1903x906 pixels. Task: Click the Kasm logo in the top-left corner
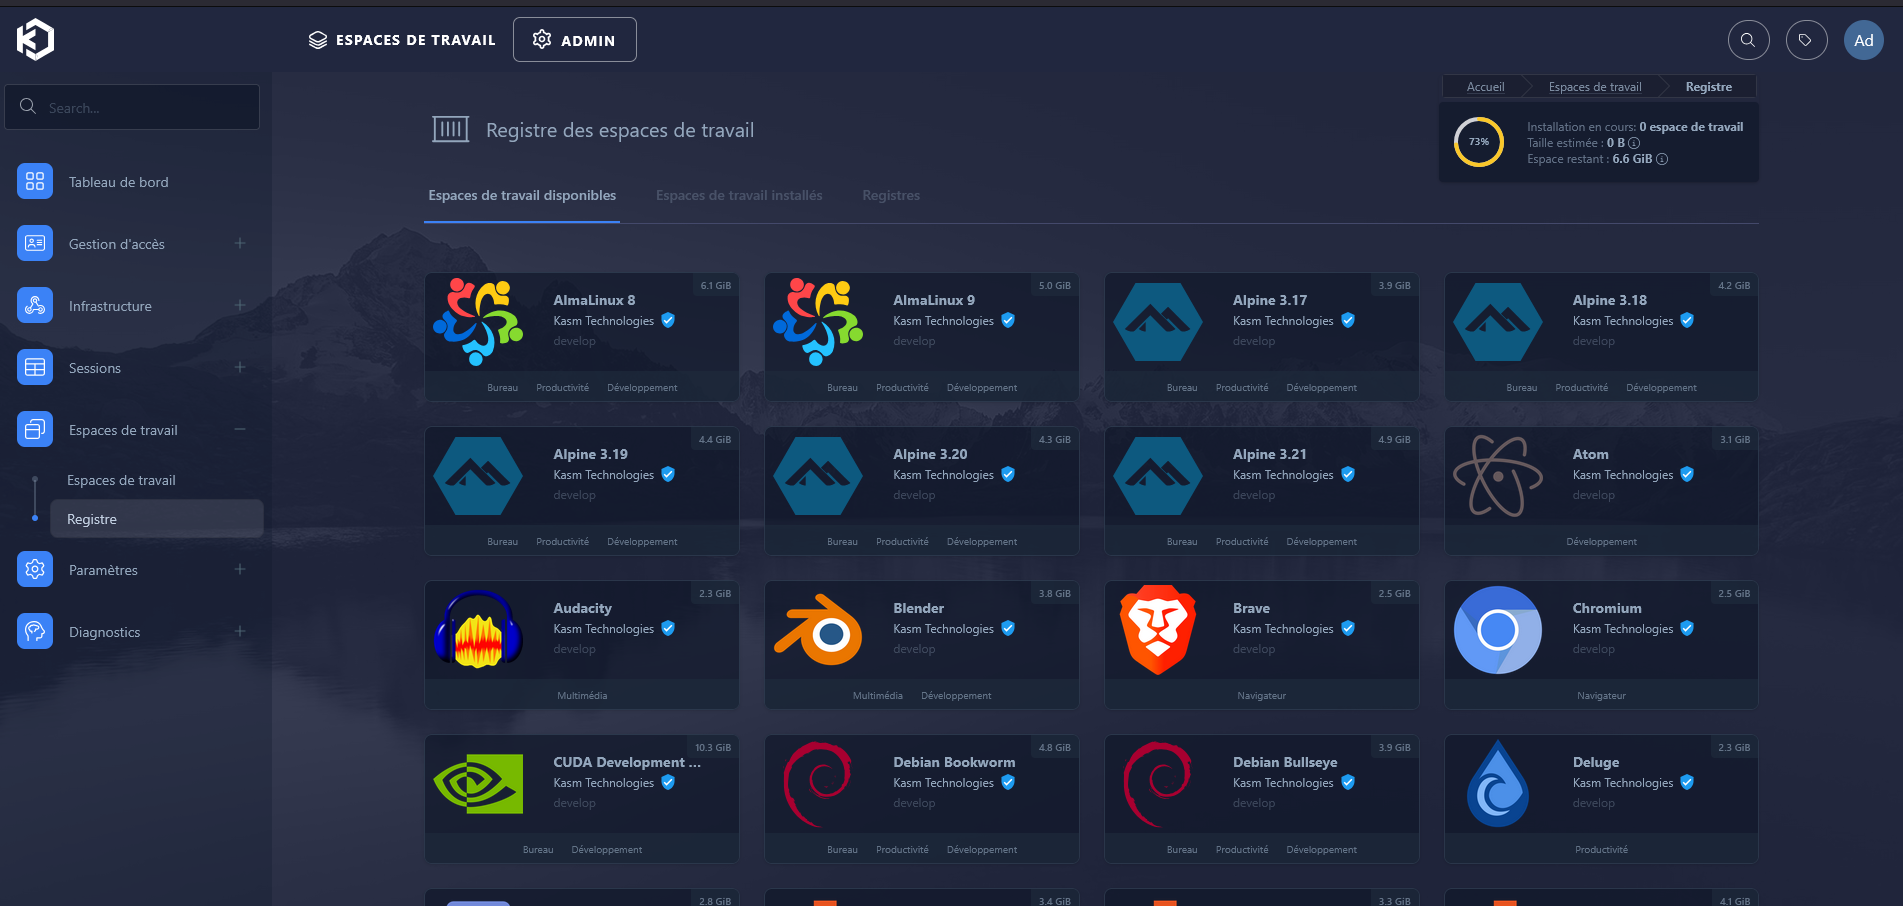[35, 40]
